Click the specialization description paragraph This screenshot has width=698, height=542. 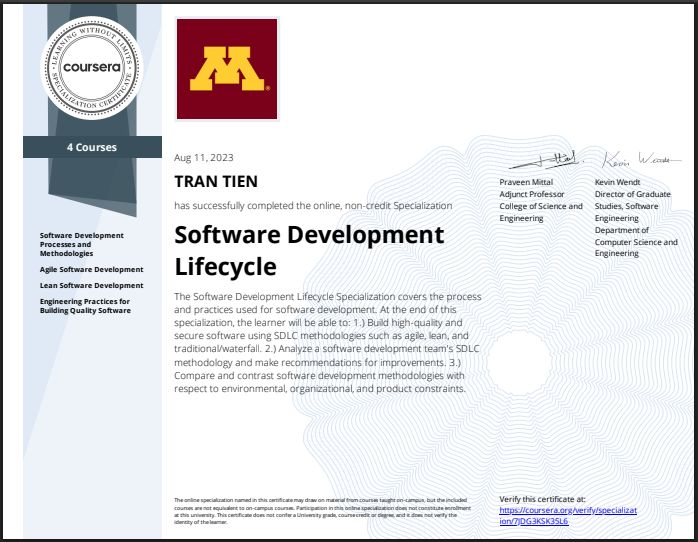[x=328, y=343]
